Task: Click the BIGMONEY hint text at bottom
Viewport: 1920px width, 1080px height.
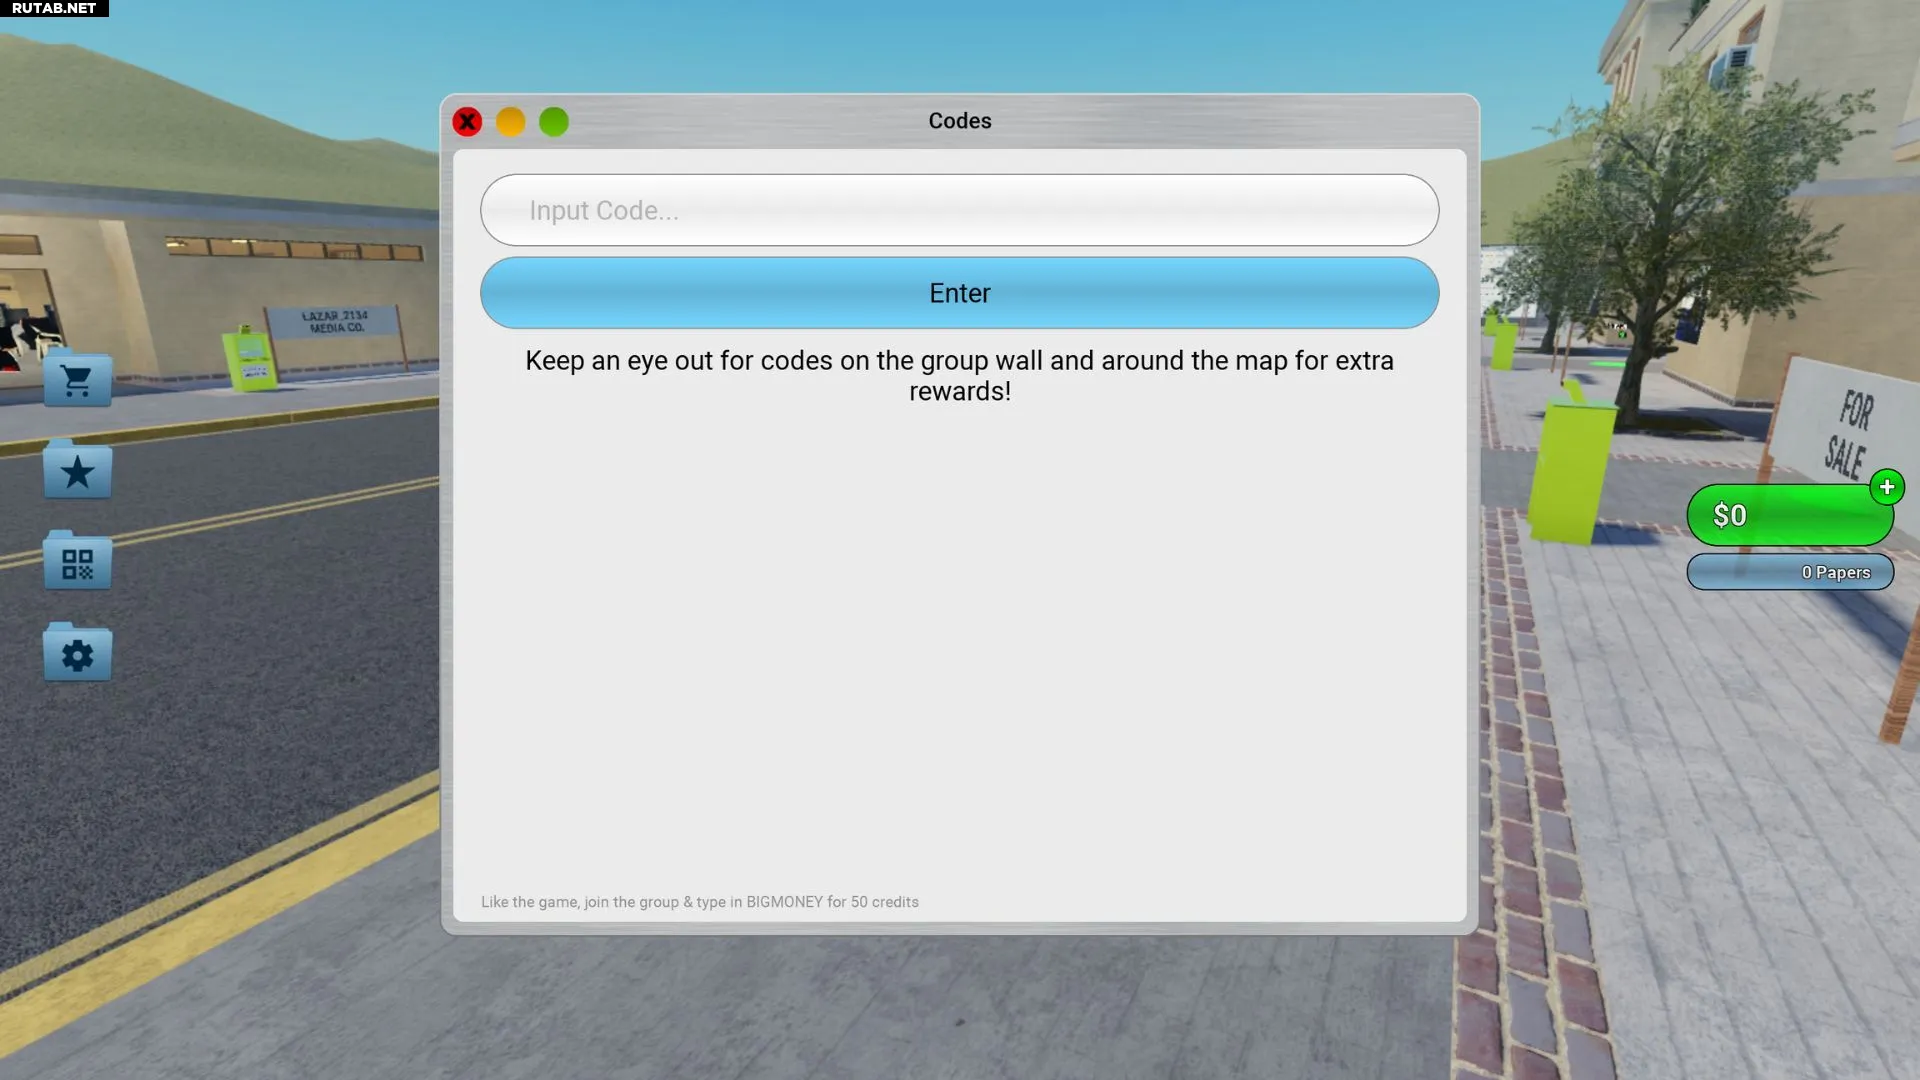Action: (x=699, y=902)
